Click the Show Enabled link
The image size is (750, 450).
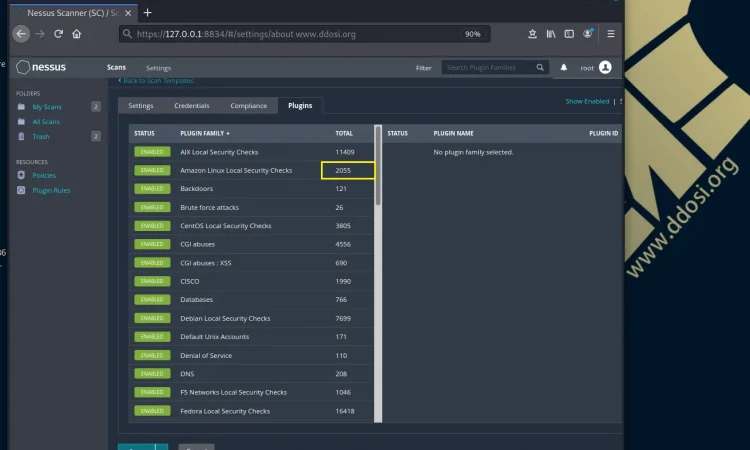[587, 101]
